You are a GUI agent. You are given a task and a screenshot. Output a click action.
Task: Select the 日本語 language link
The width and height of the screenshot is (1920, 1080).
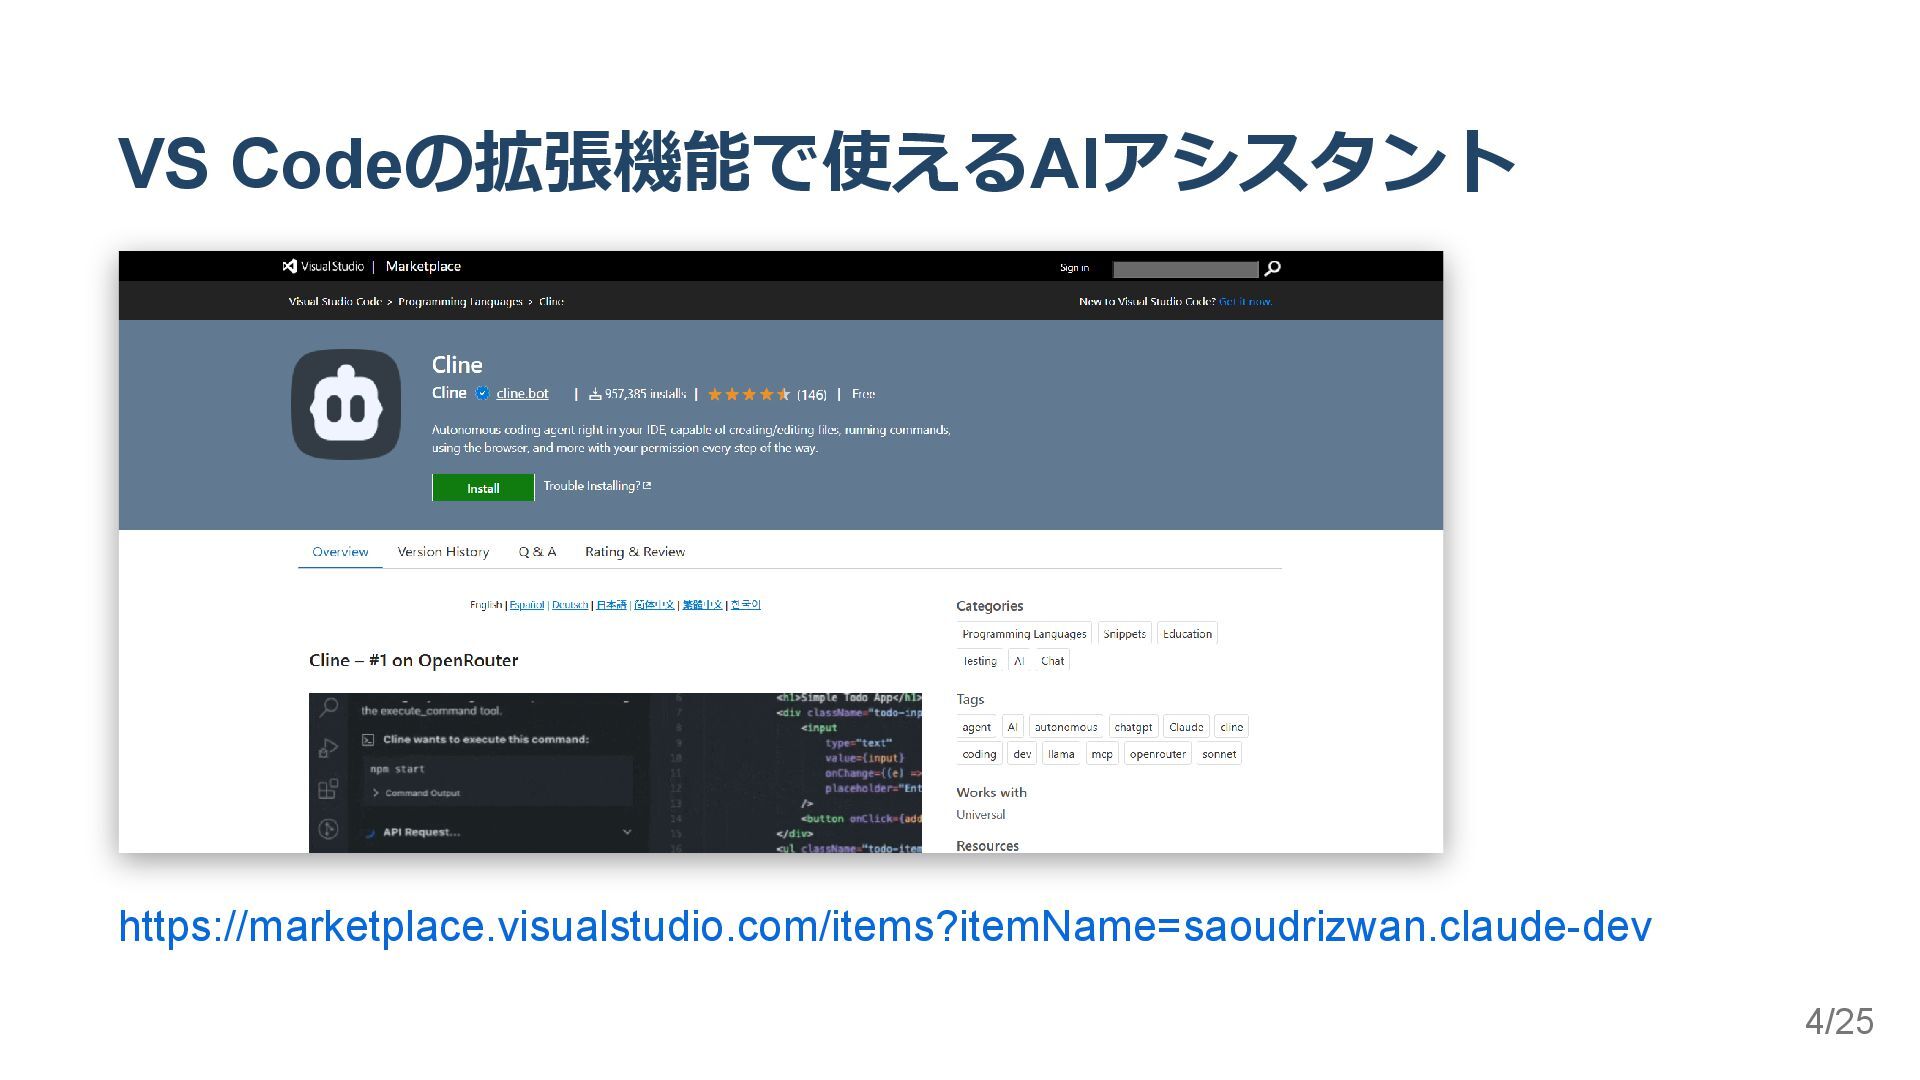point(611,605)
